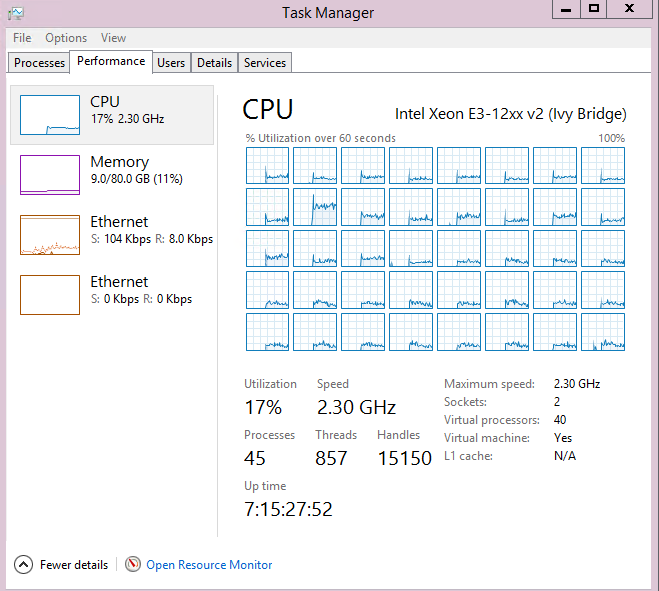The height and width of the screenshot is (591, 659).
Task: Click the Maximum speed 2.30 GHz value
Action: point(577,383)
